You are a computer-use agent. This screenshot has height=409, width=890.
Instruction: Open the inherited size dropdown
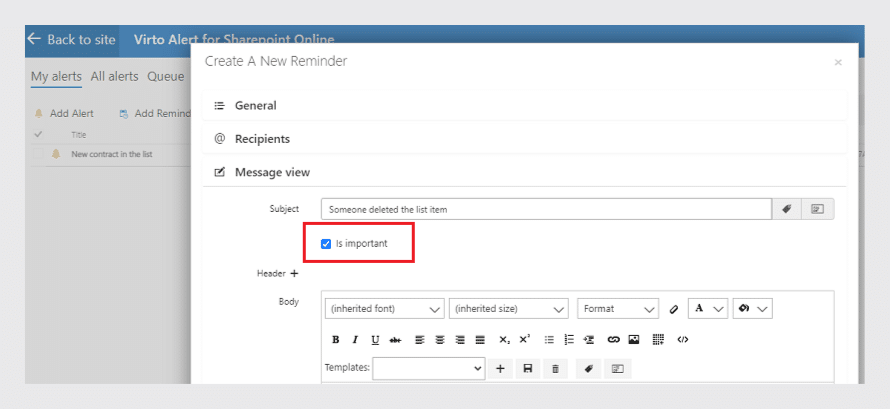click(x=509, y=309)
